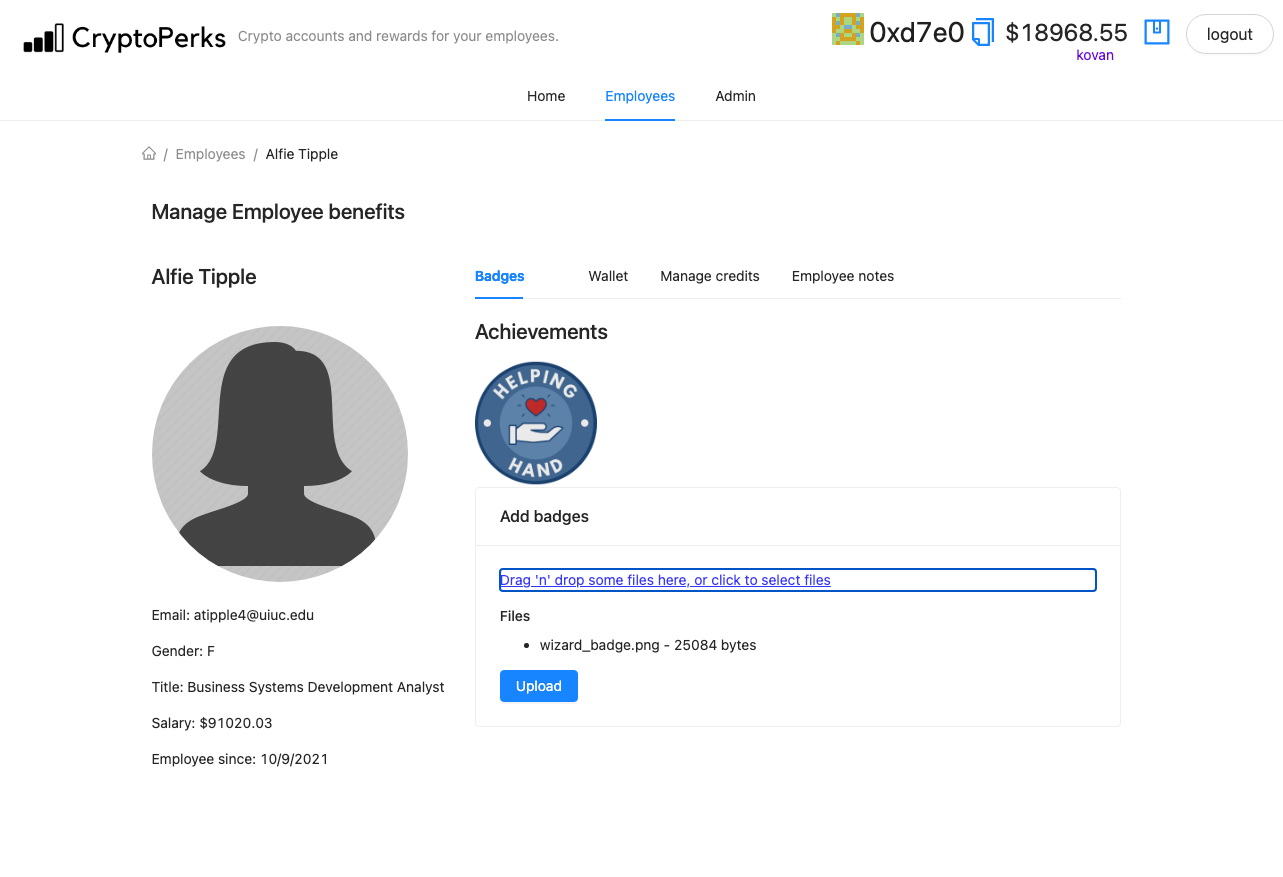
Task: Click the kovan network label
Action: (x=1095, y=55)
